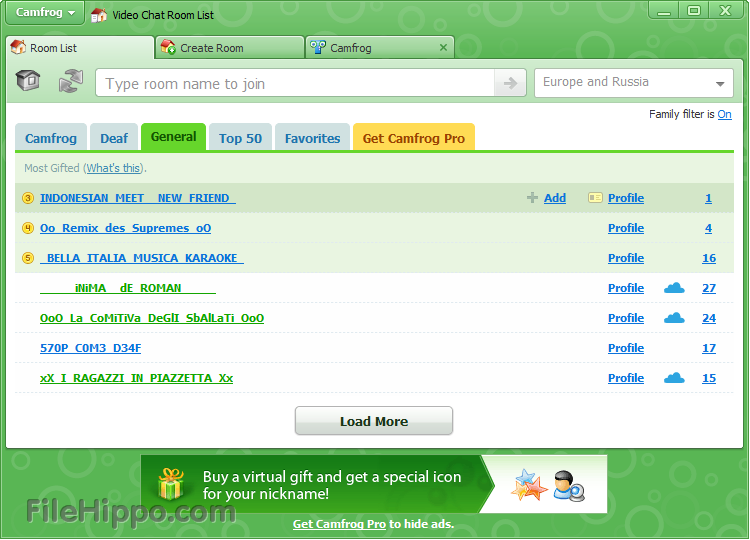
Task: Click the Load More button
Action: point(373,421)
